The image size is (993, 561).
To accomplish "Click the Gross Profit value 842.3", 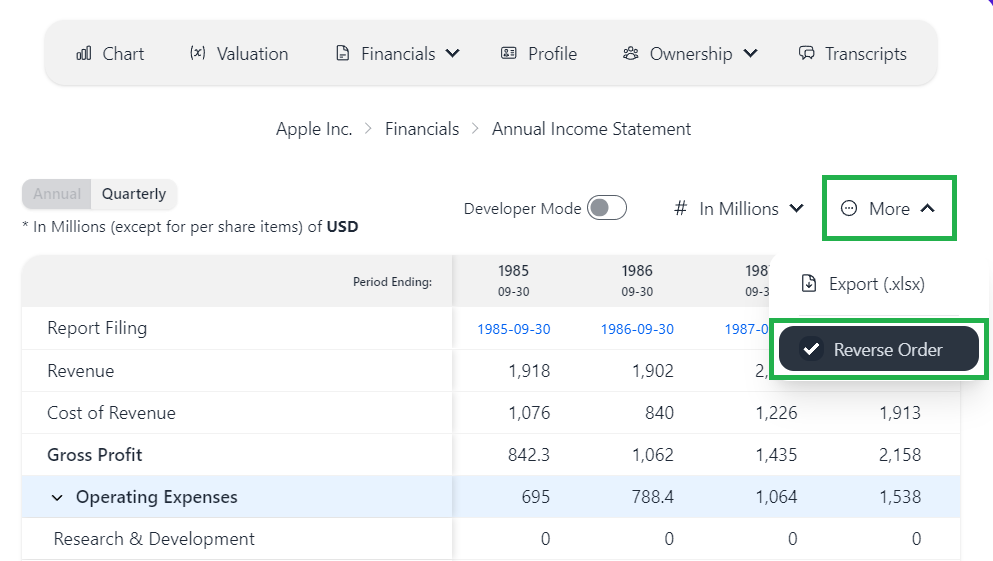I will pos(529,455).
